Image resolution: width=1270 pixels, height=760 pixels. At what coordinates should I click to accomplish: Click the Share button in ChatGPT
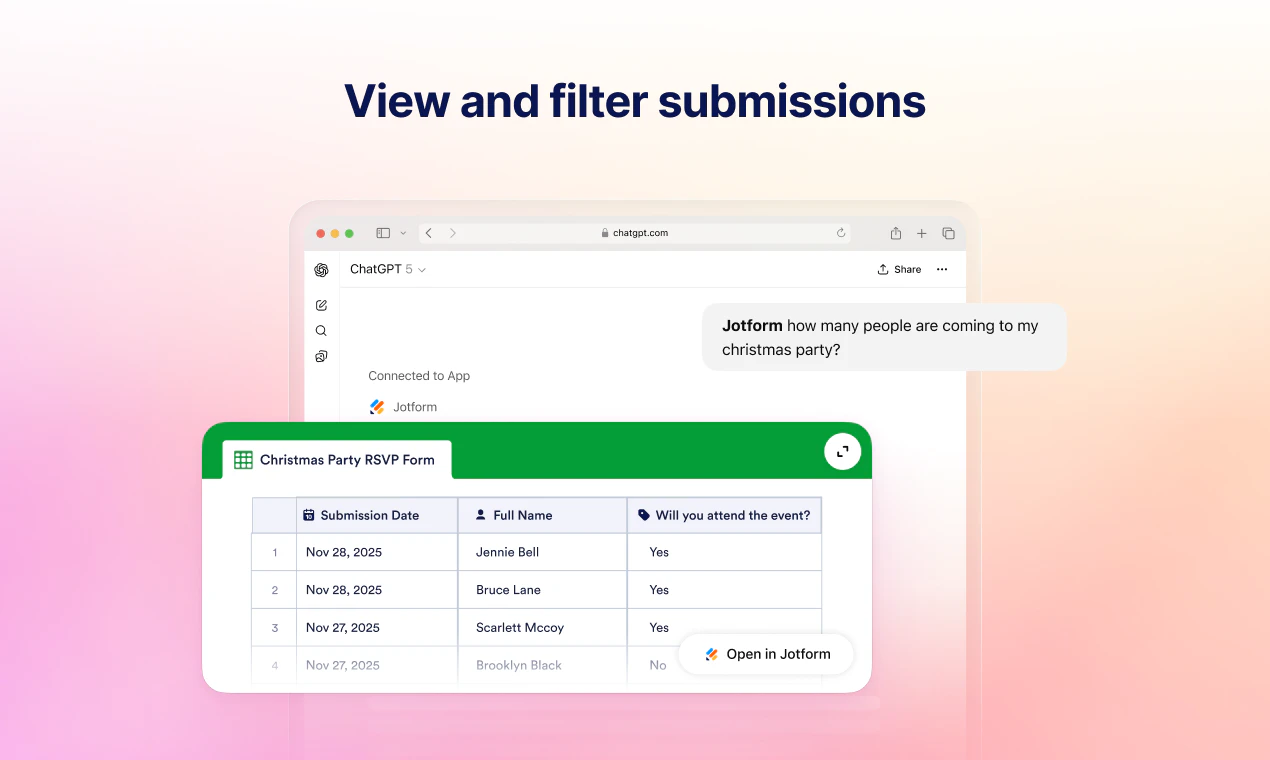[898, 269]
